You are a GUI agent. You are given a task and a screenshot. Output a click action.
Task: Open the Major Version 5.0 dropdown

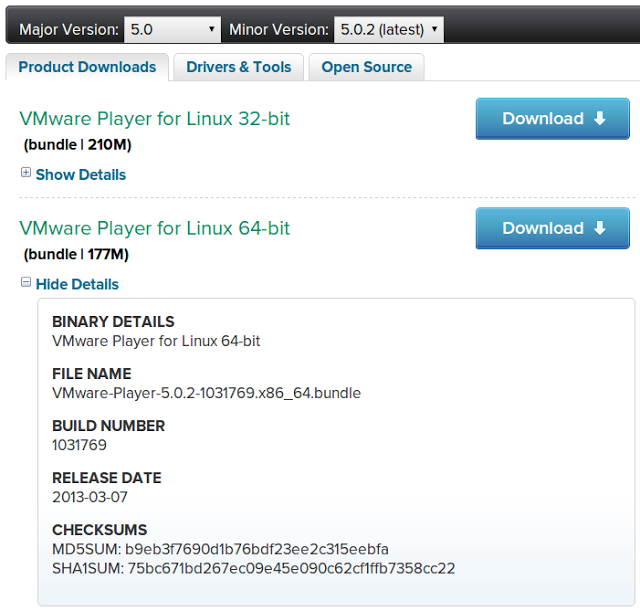point(172,29)
